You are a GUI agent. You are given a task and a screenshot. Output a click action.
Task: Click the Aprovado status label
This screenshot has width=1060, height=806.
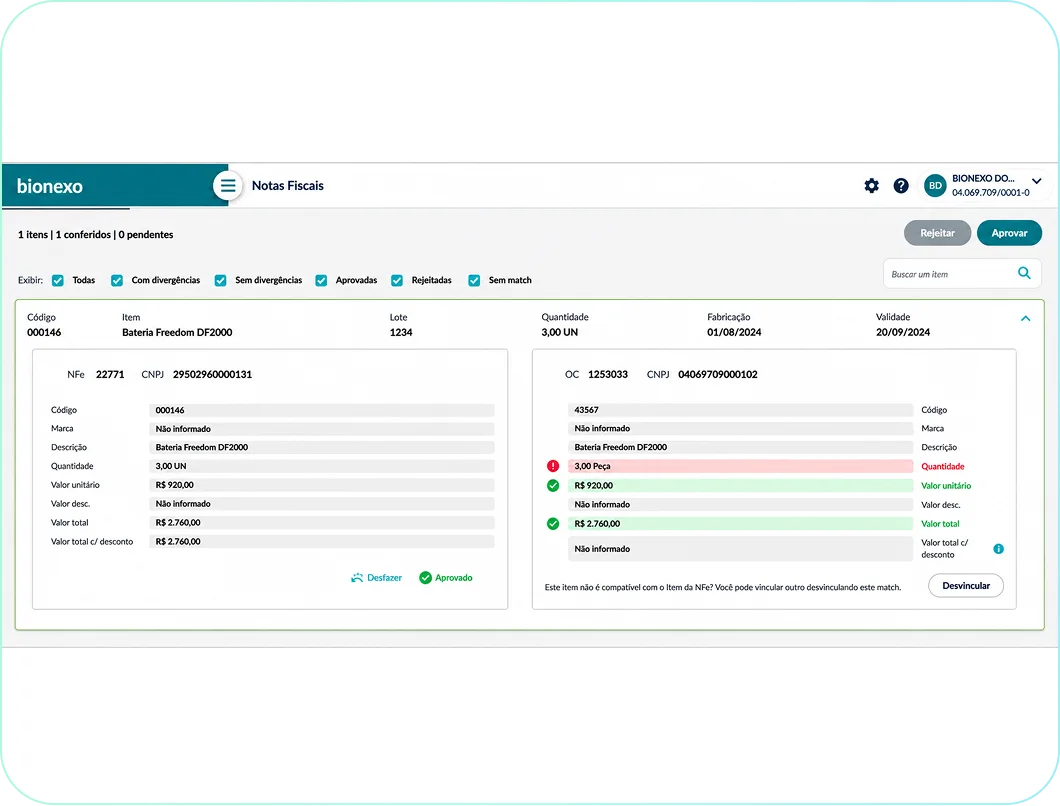454,577
